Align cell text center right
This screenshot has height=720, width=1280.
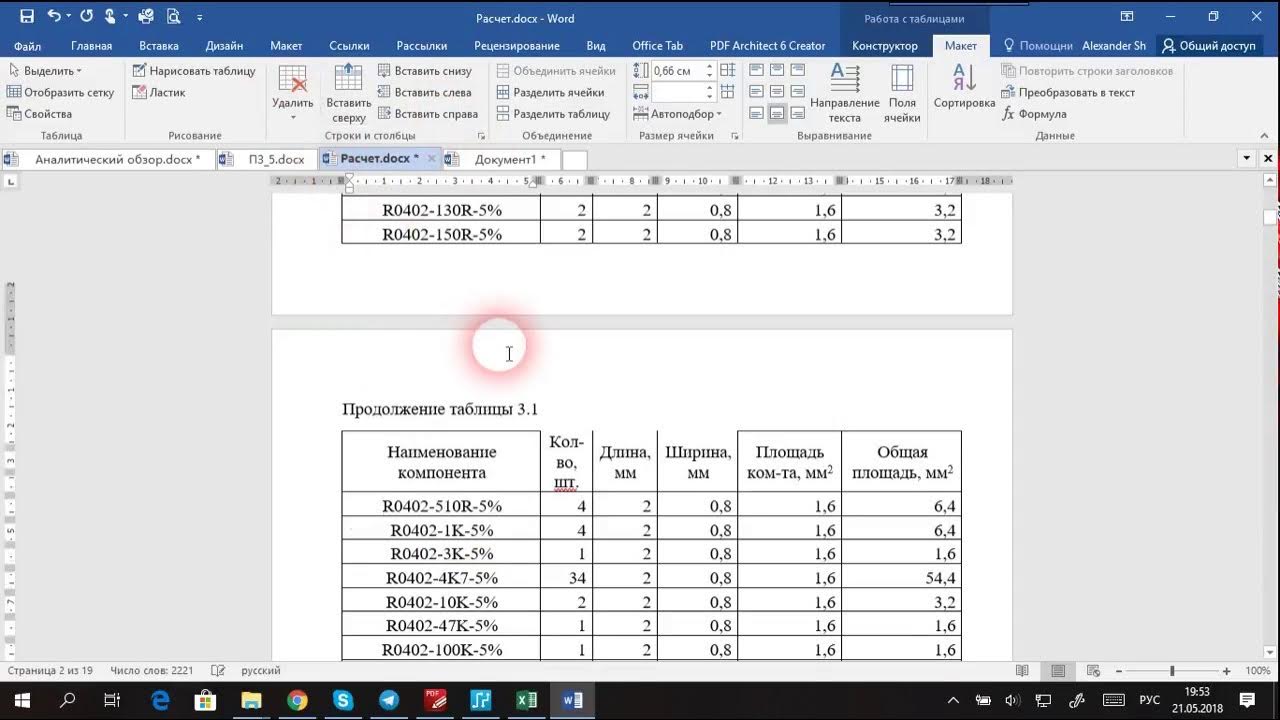(799, 92)
